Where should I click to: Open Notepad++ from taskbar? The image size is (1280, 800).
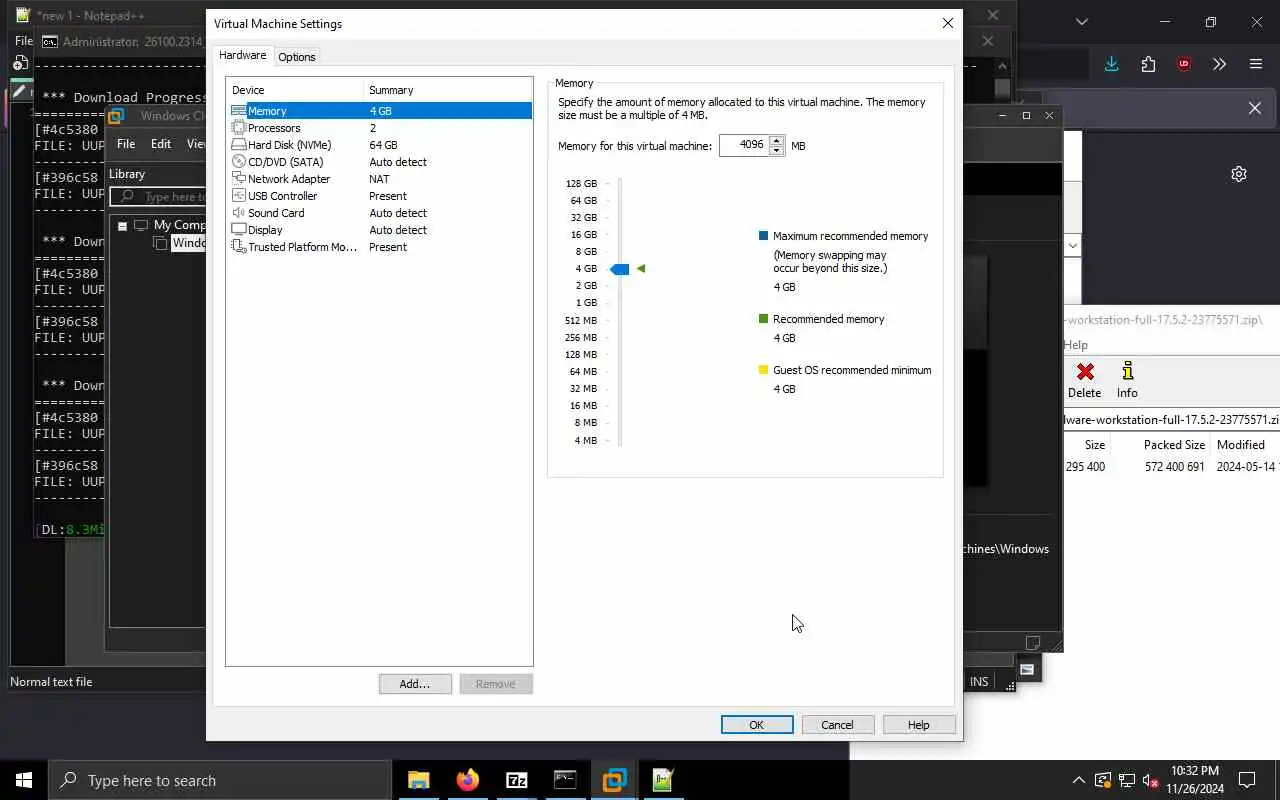[664, 780]
